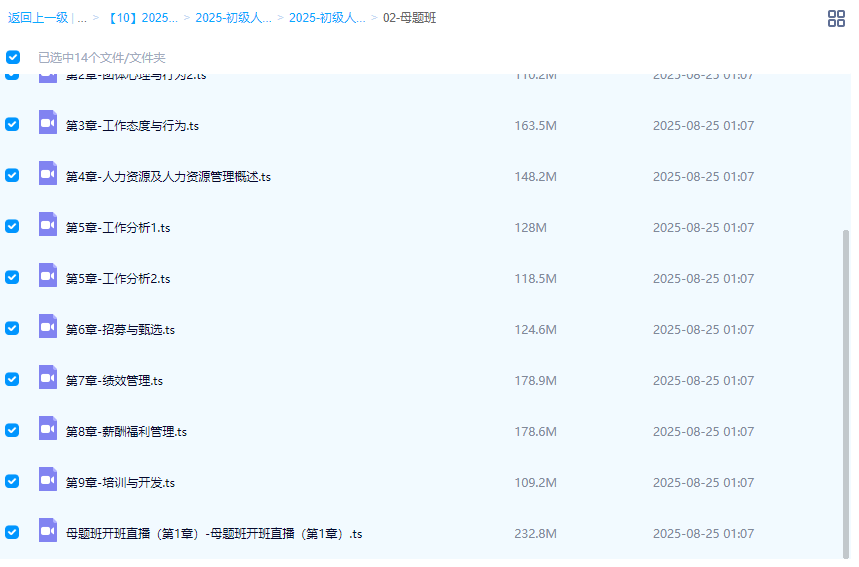Click size value 118.5M
Viewport: 859px width, 567px height.
(x=535, y=278)
